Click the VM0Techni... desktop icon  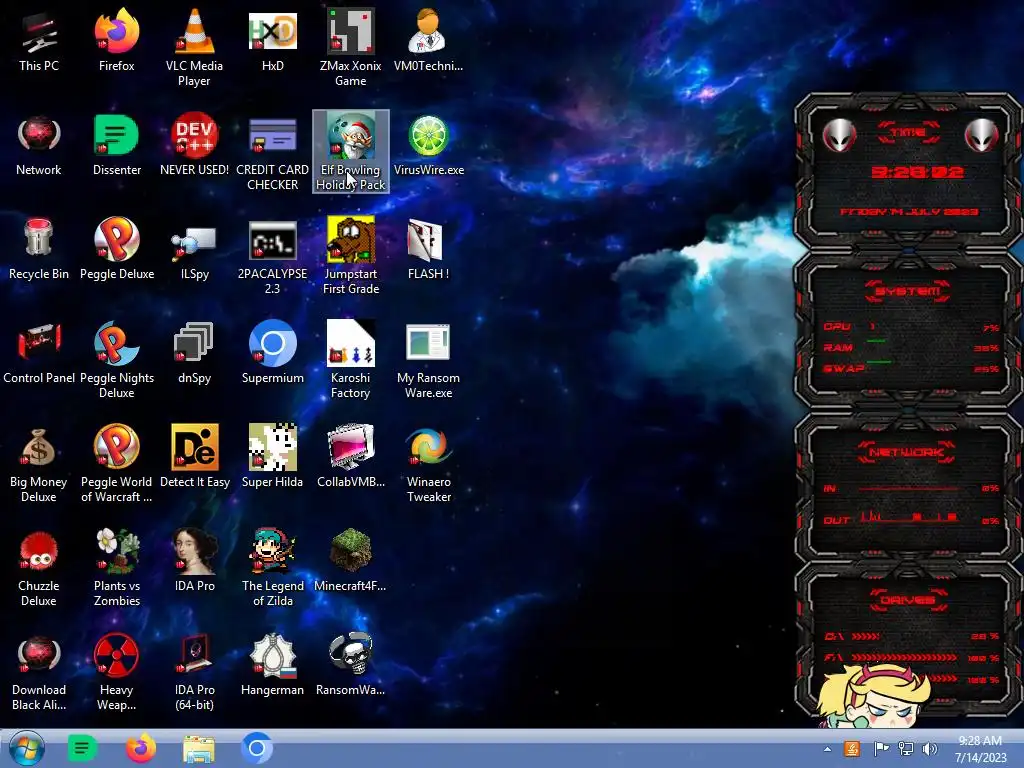pyautogui.click(x=428, y=42)
